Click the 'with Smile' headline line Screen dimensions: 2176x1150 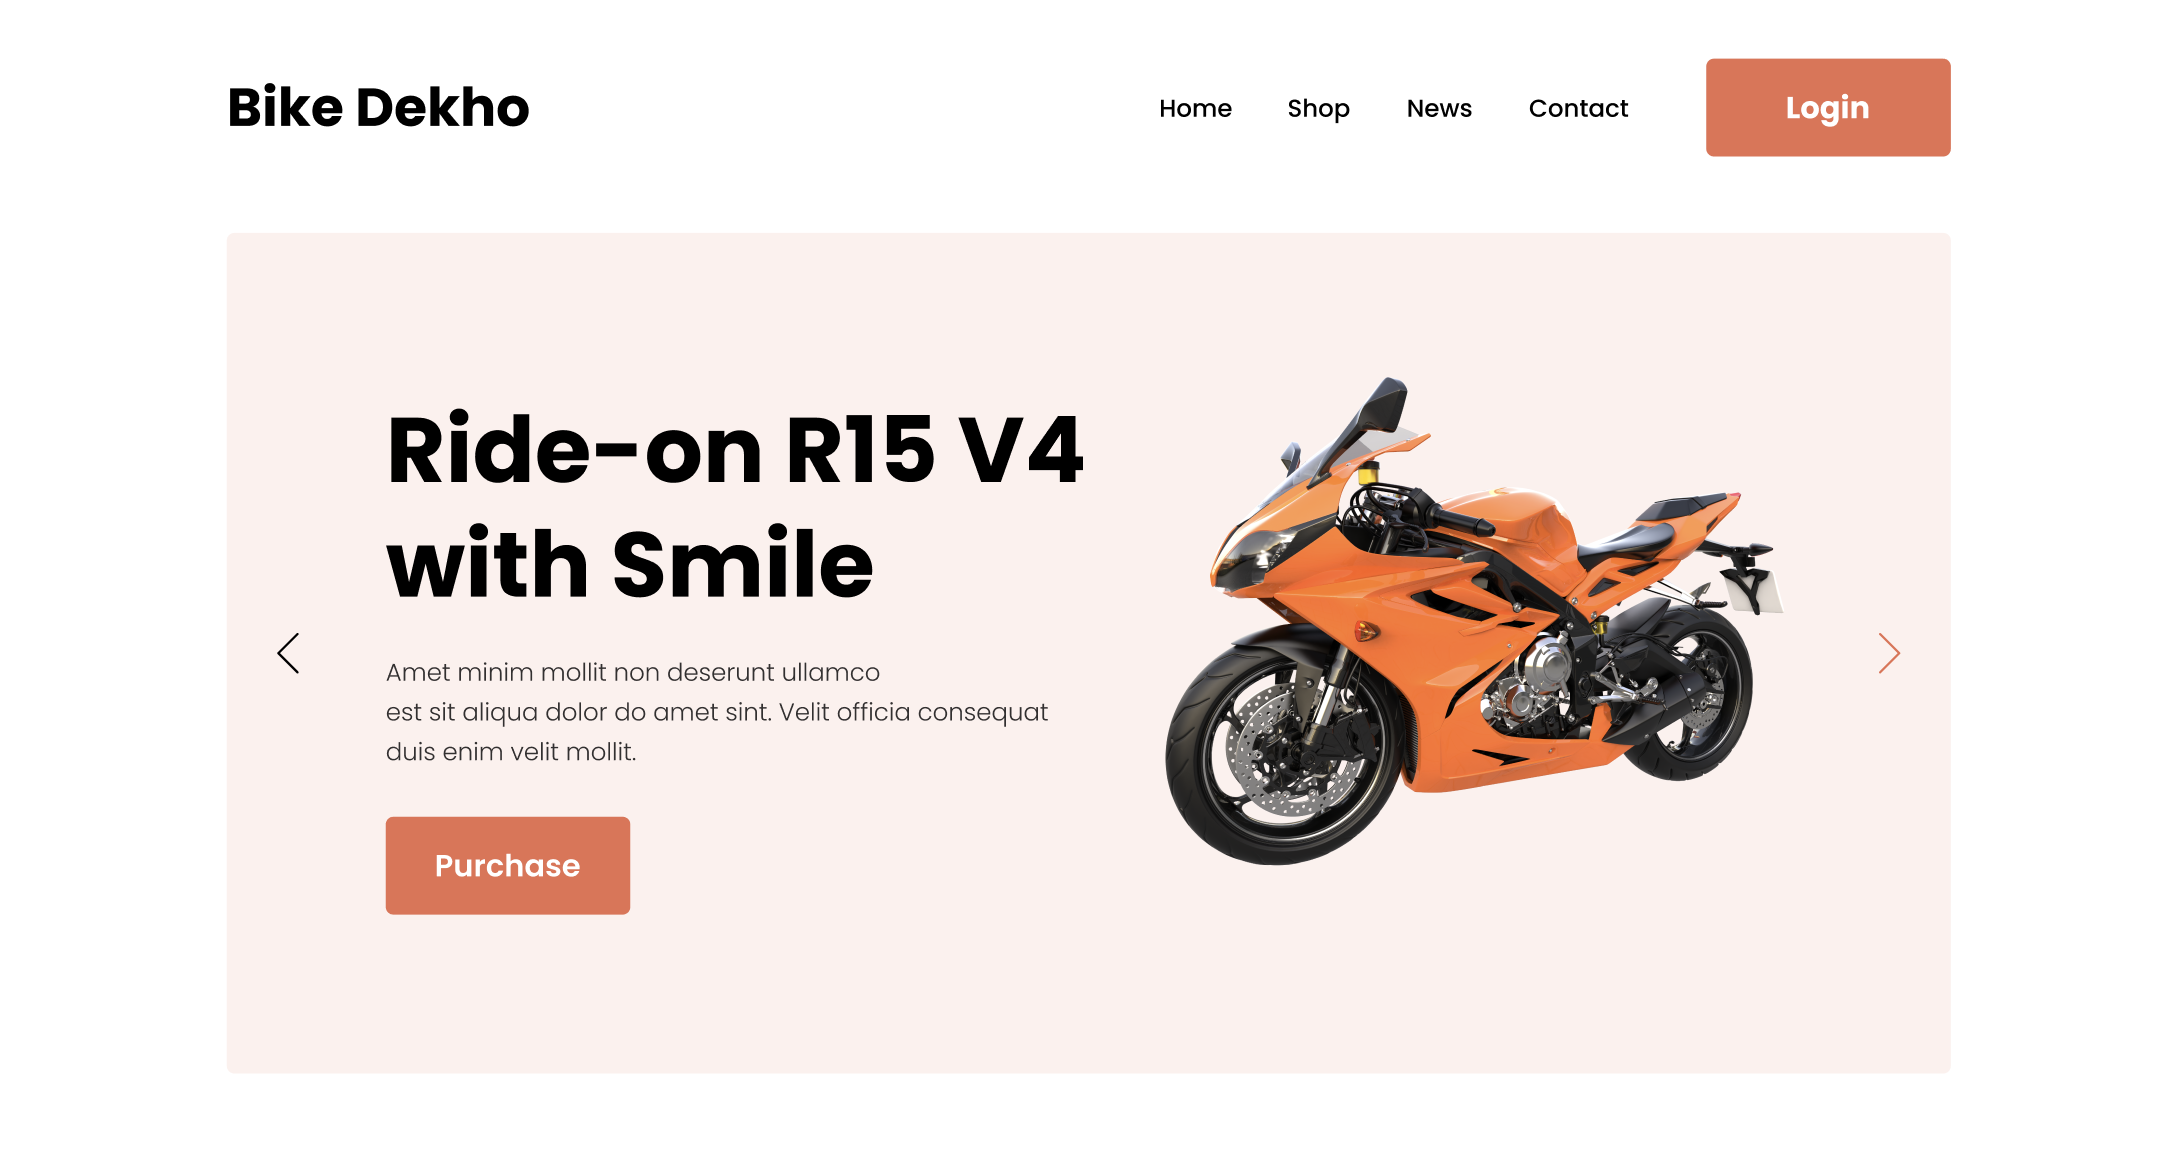(x=630, y=564)
